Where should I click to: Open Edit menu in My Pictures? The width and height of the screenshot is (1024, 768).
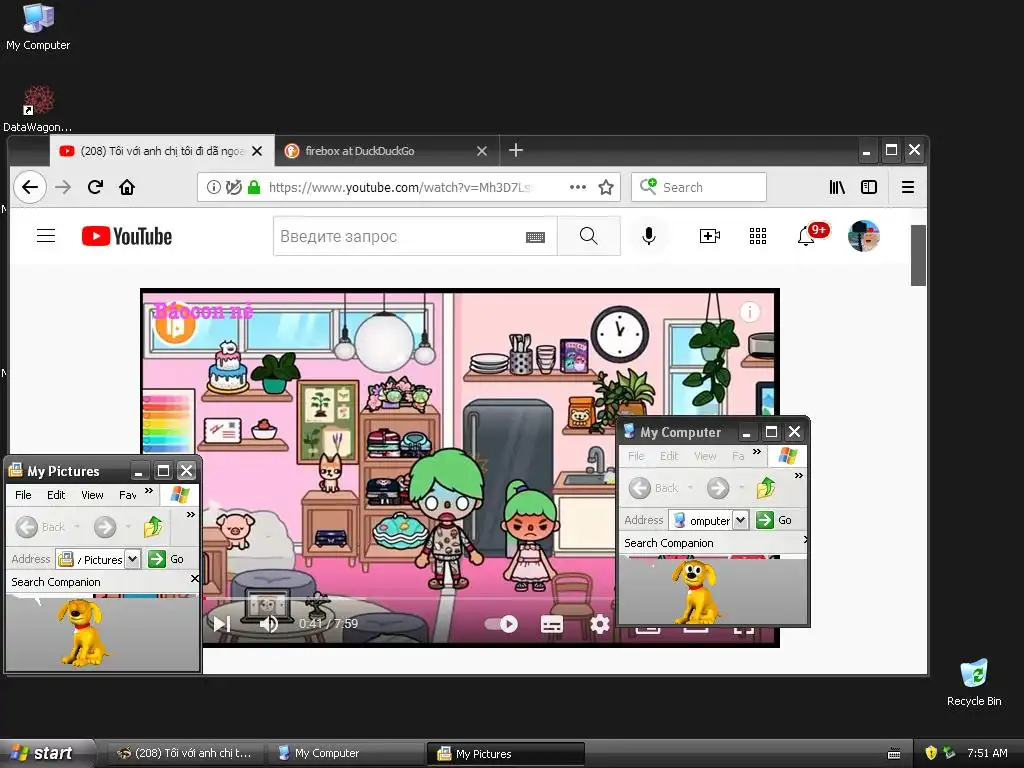(x=56, y=495)
